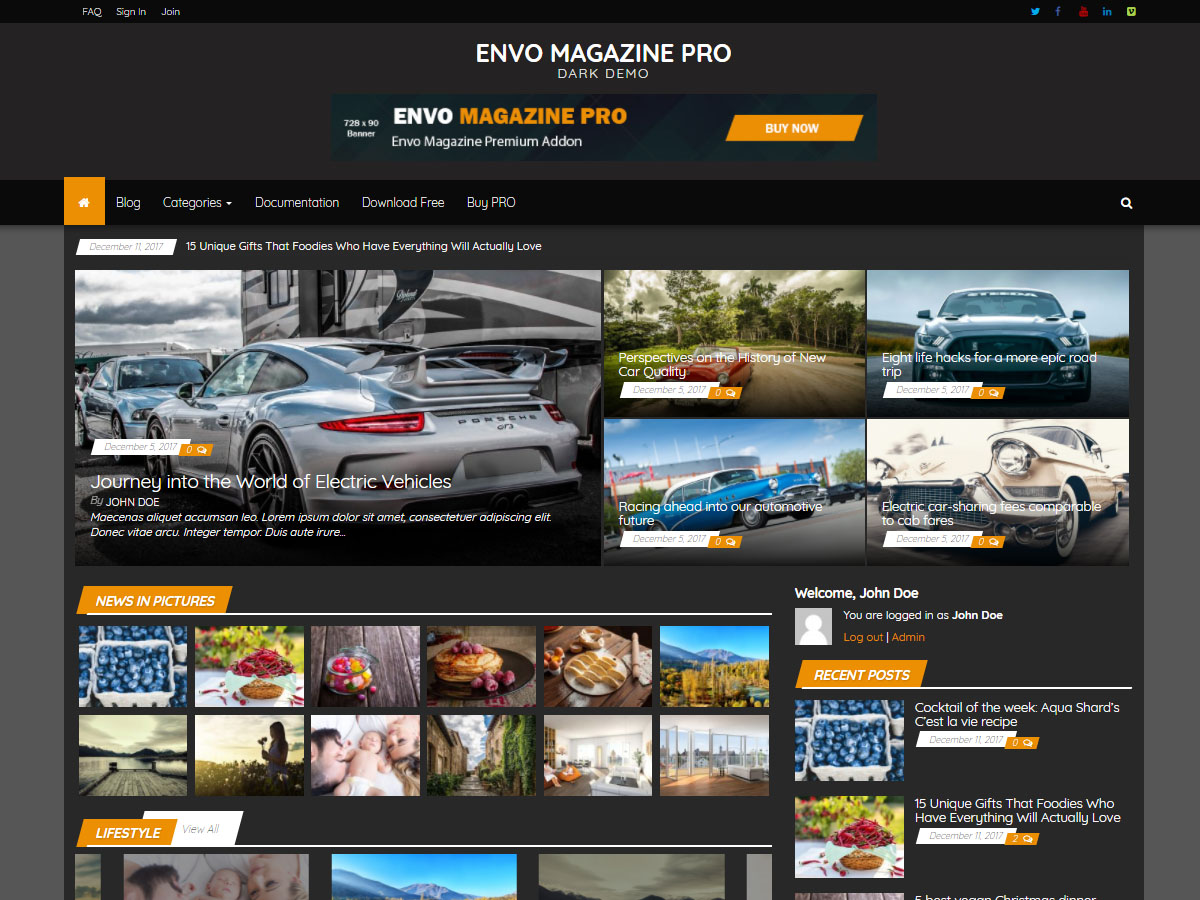The width and height of the screenshot is (1200, 900).
Task: Open Electric car-sharing fees comparable to cab fares
Action: [x=991, y=513]
